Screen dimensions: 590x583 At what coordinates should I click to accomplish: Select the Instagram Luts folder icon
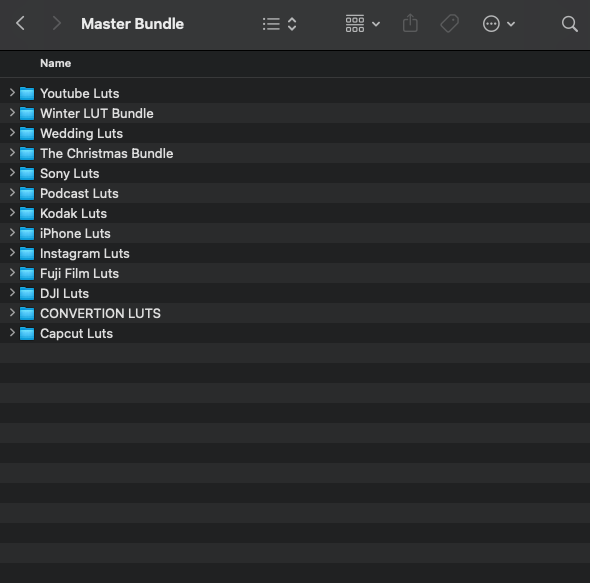point(27,253)
